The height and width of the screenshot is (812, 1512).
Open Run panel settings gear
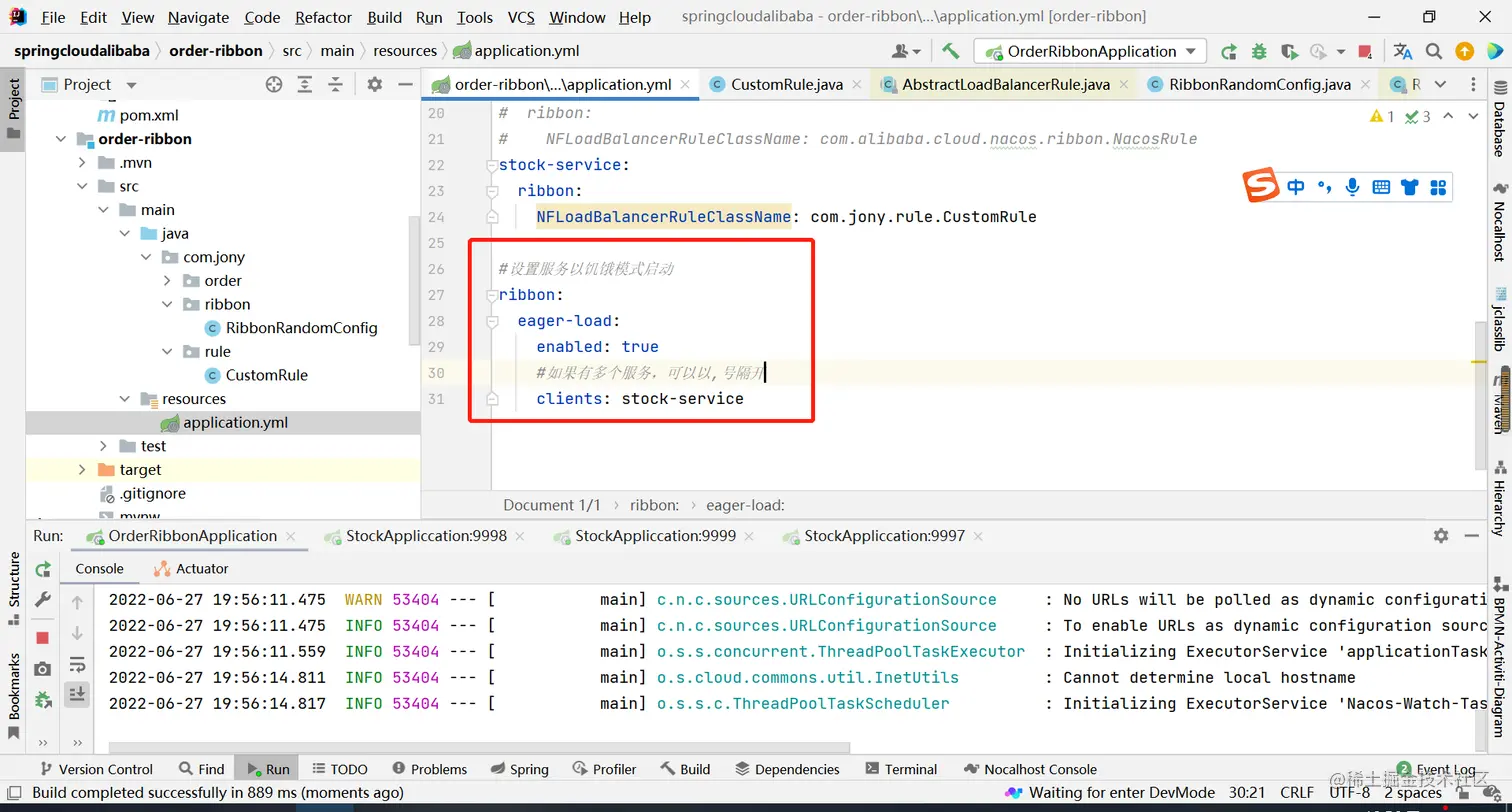tap(1441, 536)
